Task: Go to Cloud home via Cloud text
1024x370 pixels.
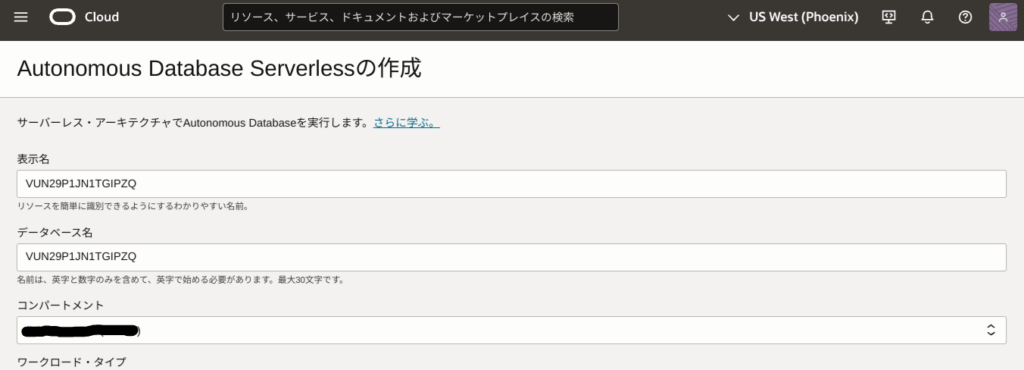Action: pos(102,17)
